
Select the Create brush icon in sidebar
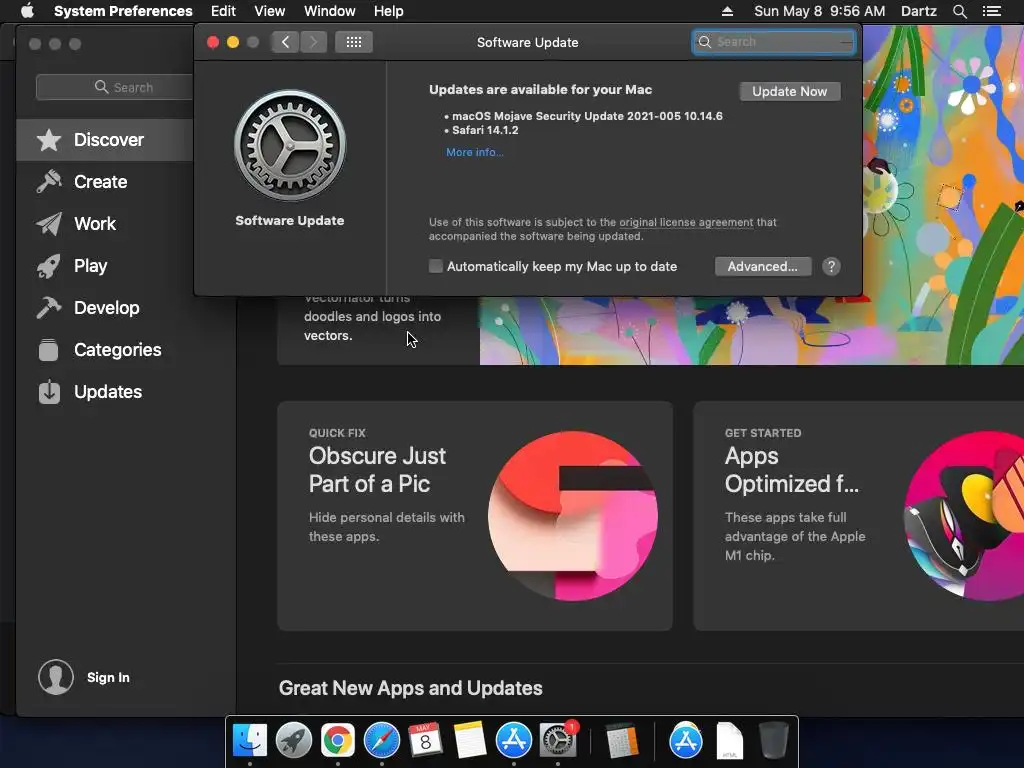click(49, 182)
